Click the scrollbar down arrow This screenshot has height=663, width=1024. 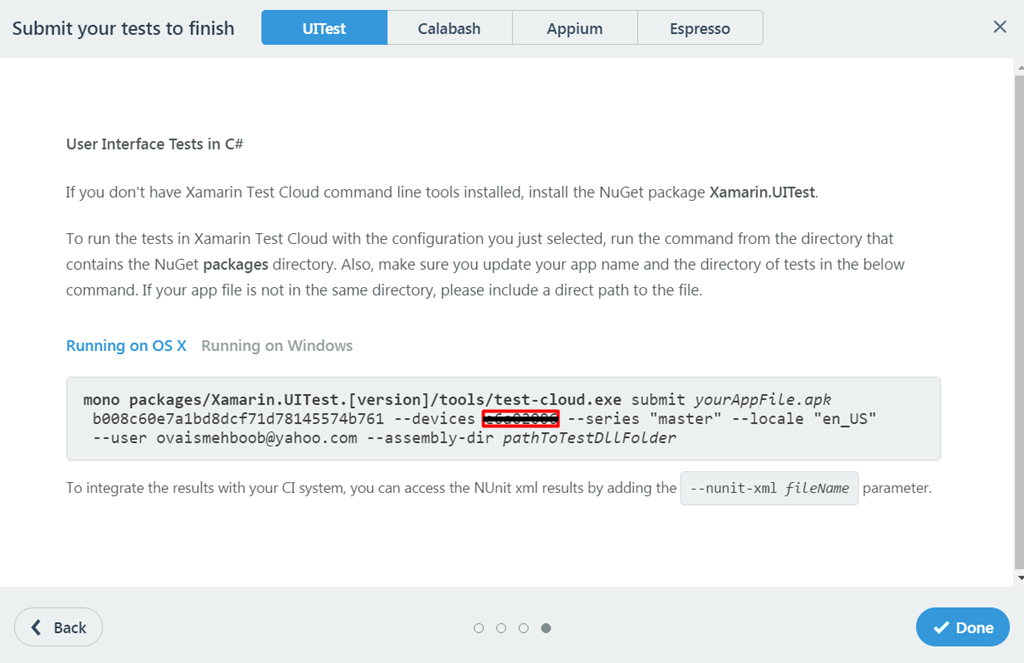[1018, 578]
